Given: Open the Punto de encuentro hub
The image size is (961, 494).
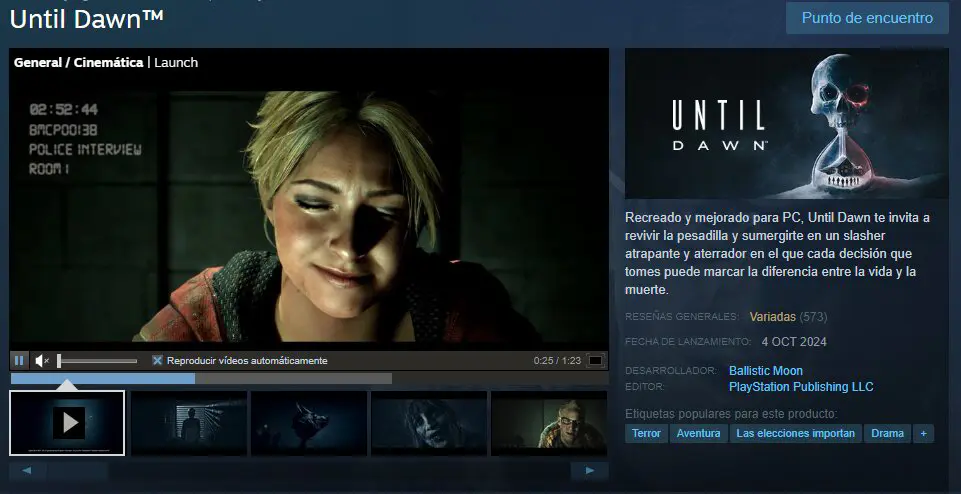Looking at the screenshot, I should tap(867, 18).
